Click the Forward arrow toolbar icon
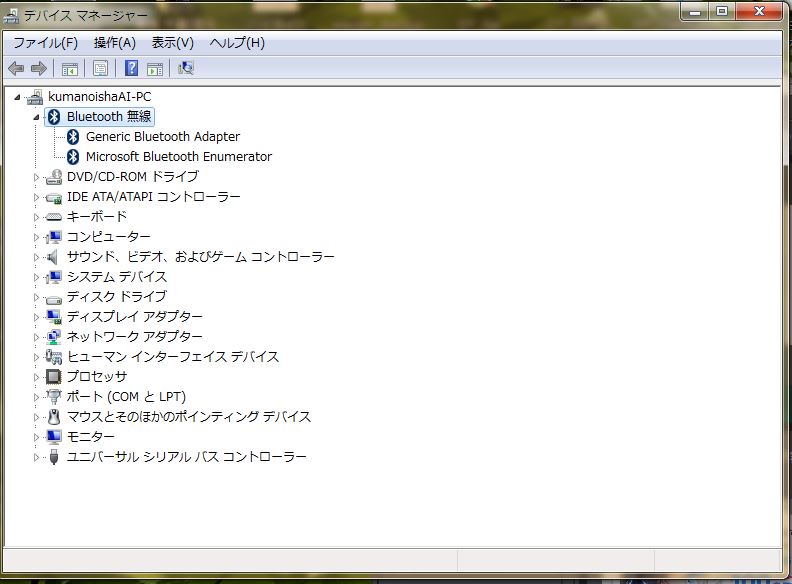The height and width of the screenshot is (584, 792). (x=39, y=68)
